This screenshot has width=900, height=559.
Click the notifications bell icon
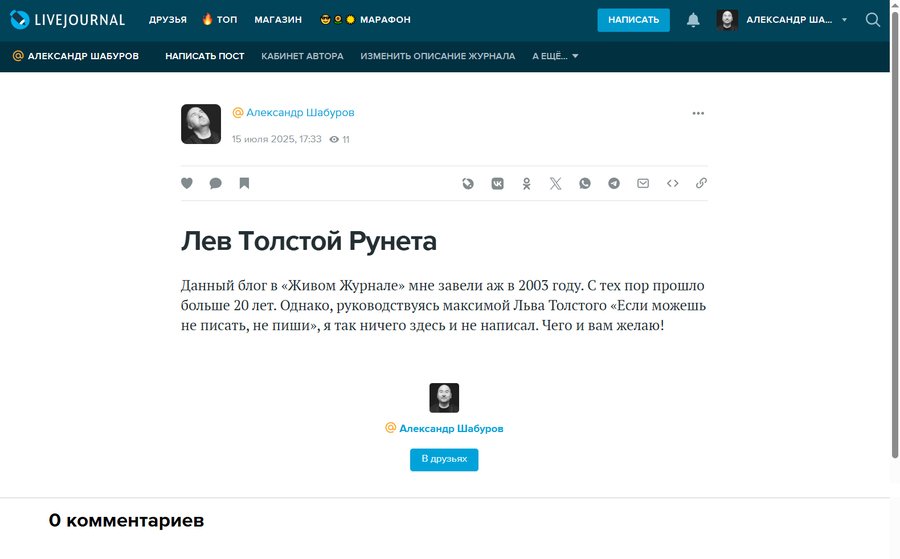point(693,20)
